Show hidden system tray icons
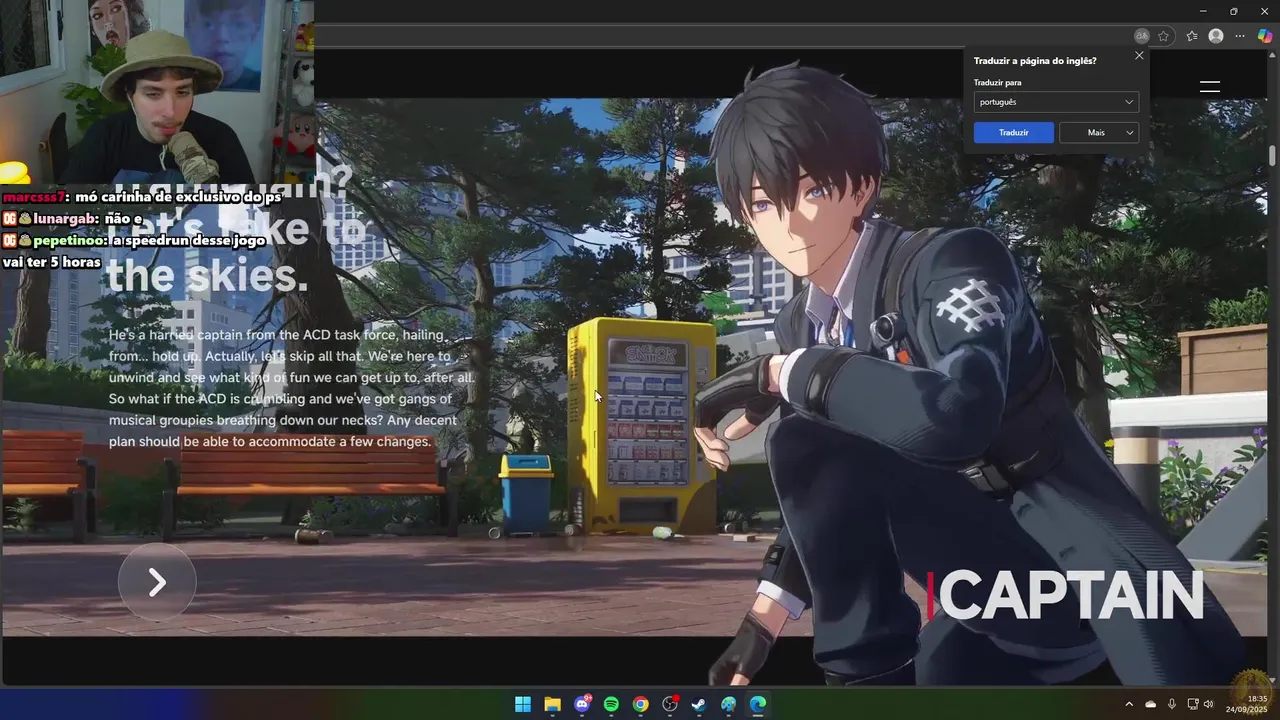The image size is (1280, 720). [x=1129, y=704]
